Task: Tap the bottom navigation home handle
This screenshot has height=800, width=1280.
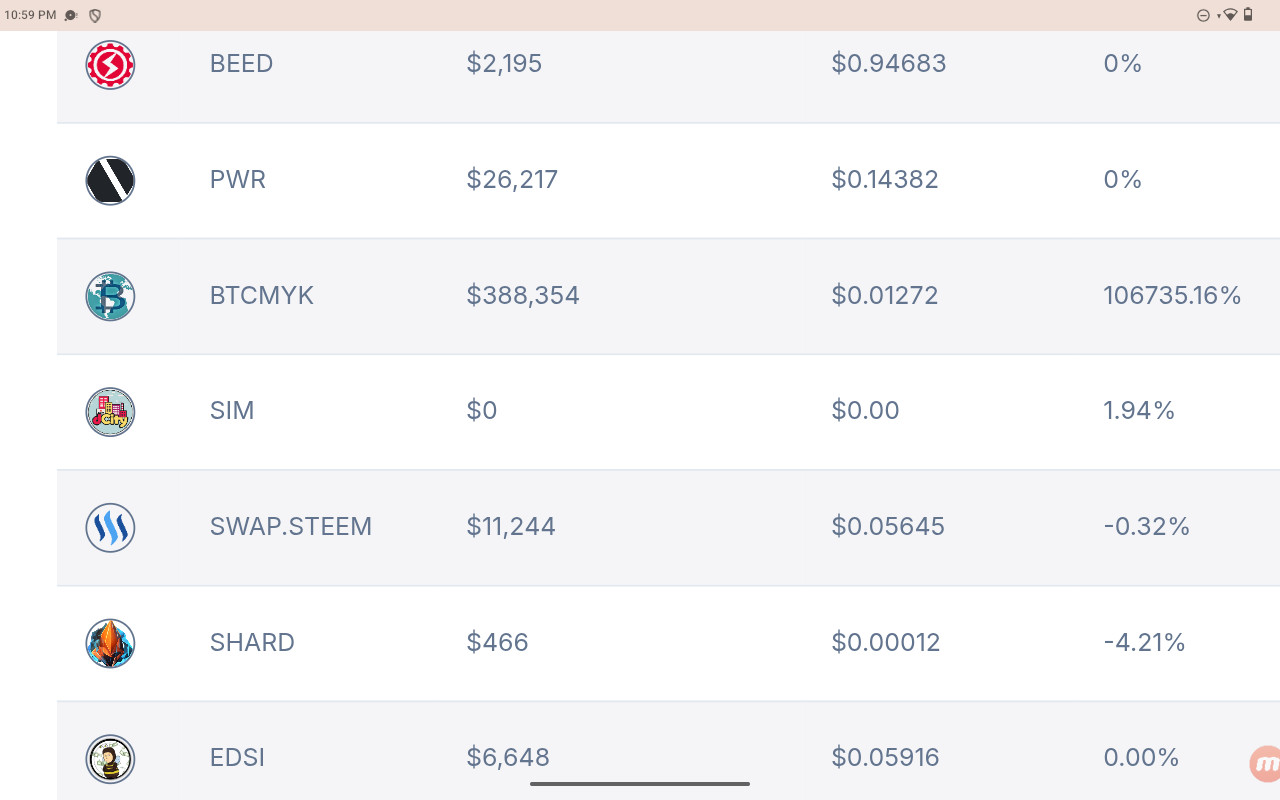Action: tap(640, 784)
